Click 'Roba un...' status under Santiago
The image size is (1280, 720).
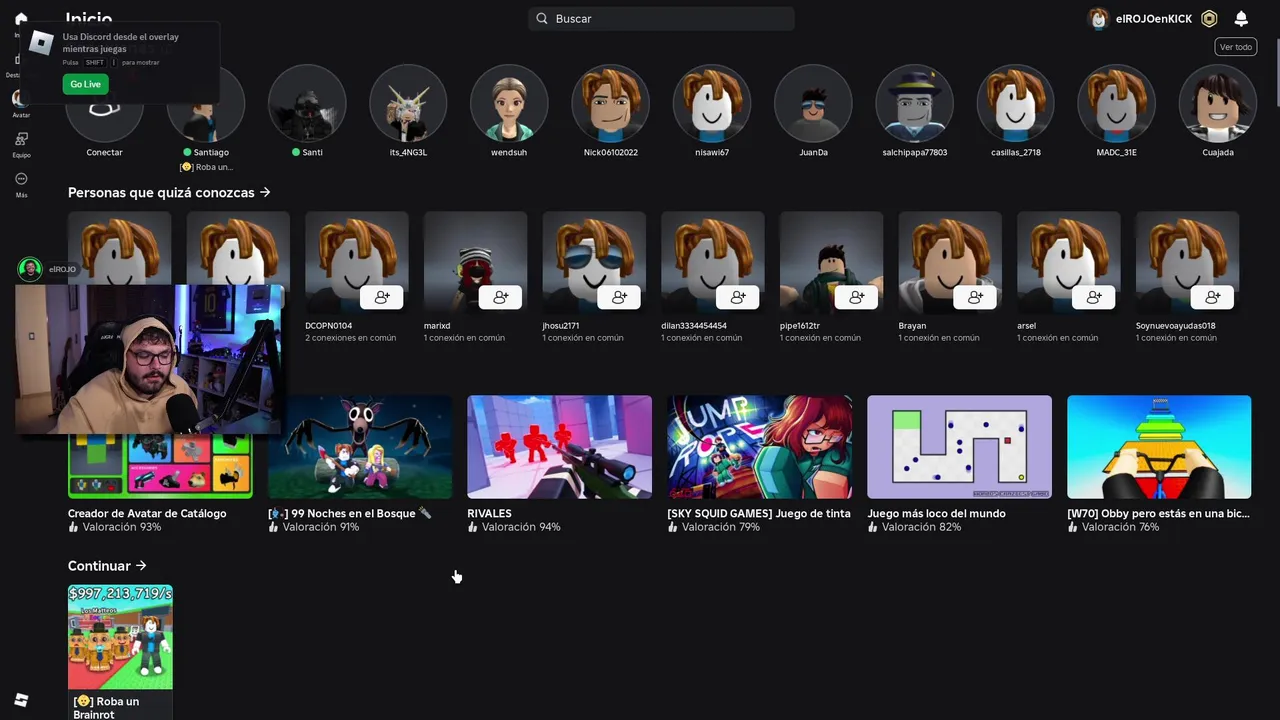pos(206,167)
